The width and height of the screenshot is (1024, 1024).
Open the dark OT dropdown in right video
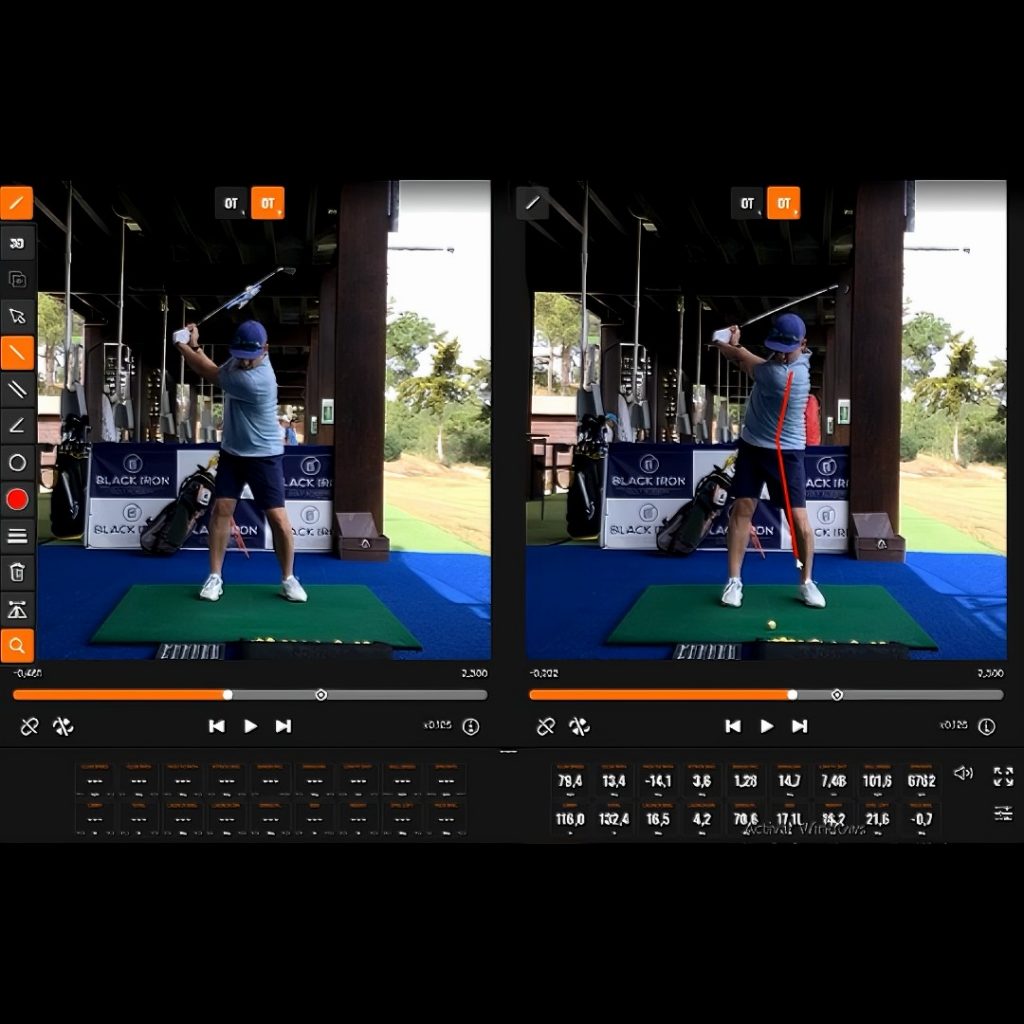coord(747,203)
